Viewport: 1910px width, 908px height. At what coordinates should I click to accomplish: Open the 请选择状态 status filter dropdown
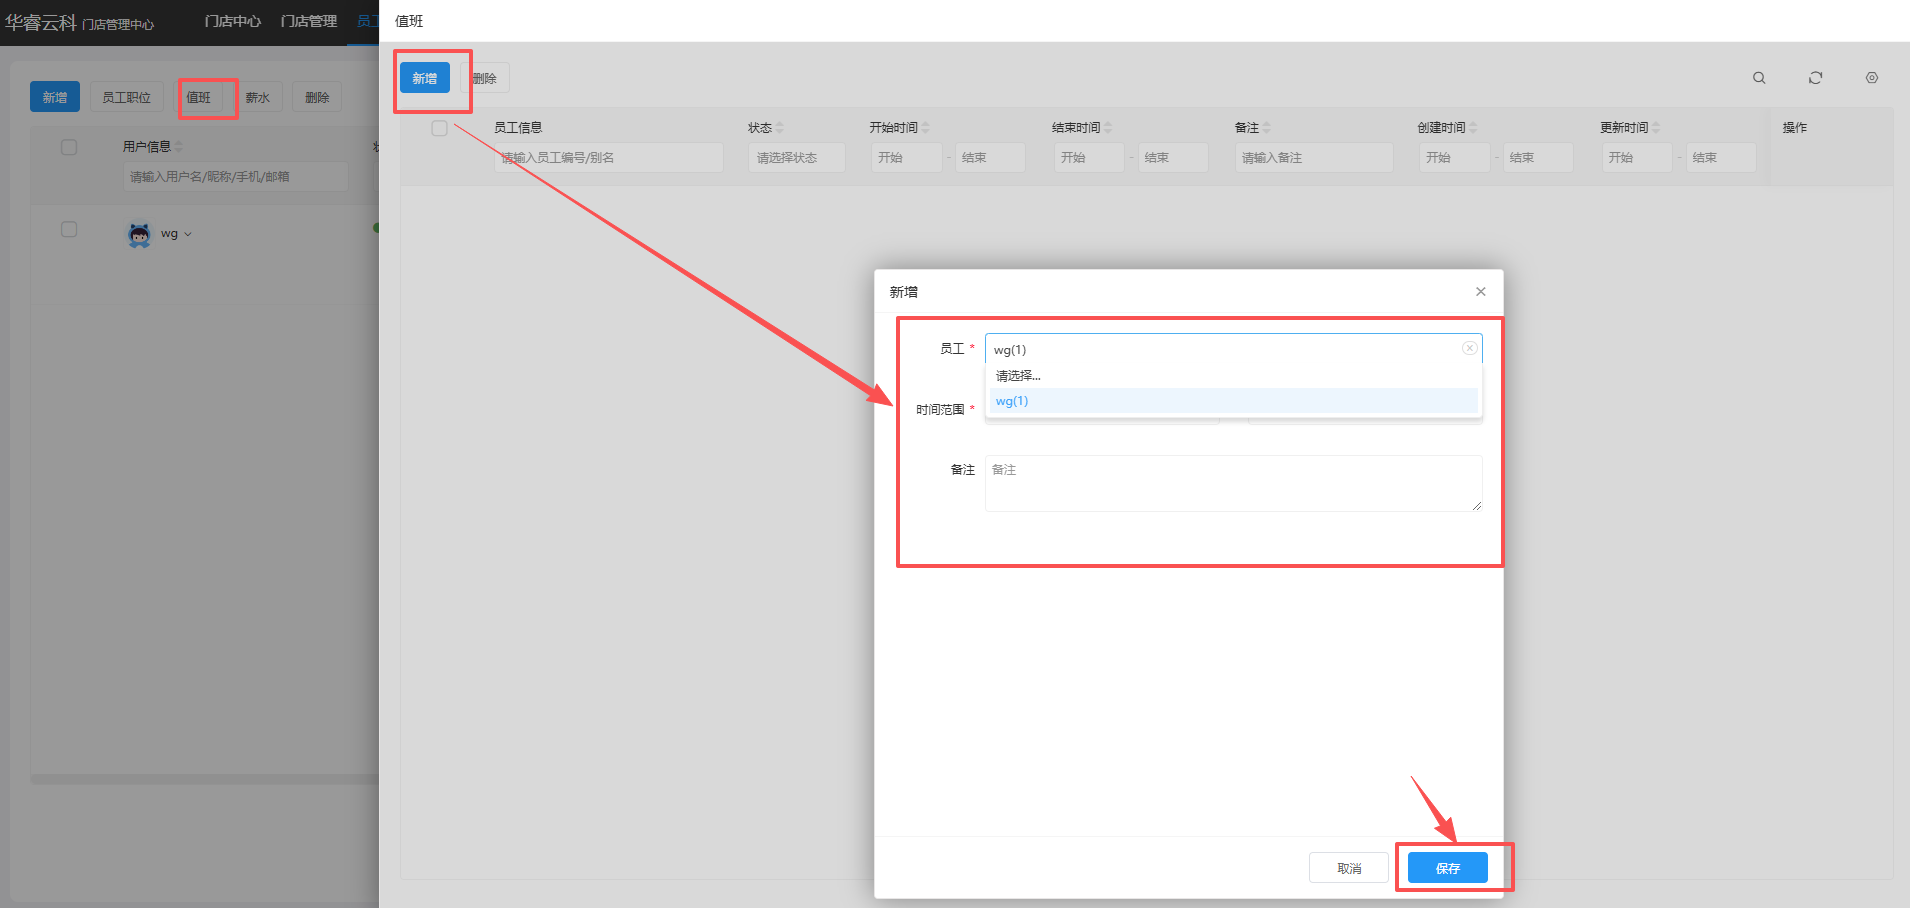click(796, 158)
